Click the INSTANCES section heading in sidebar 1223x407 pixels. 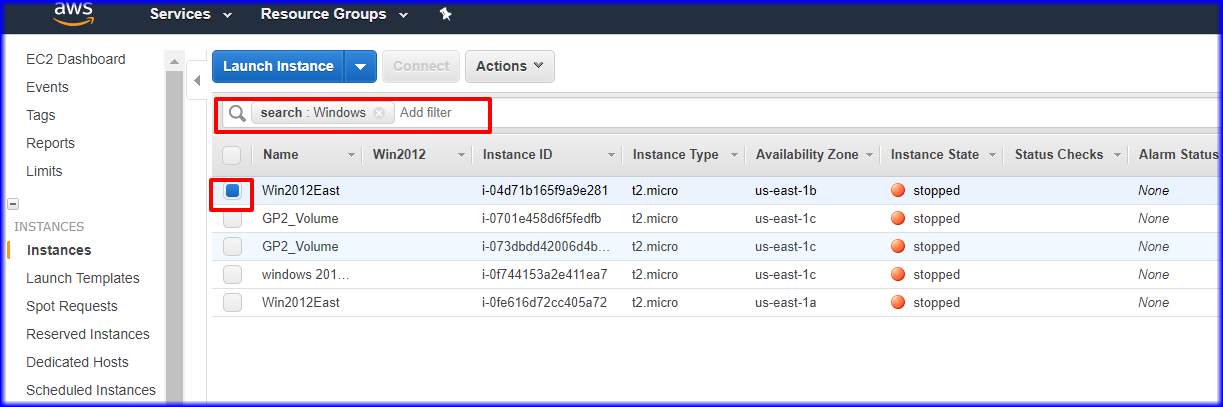coord(49,227)
